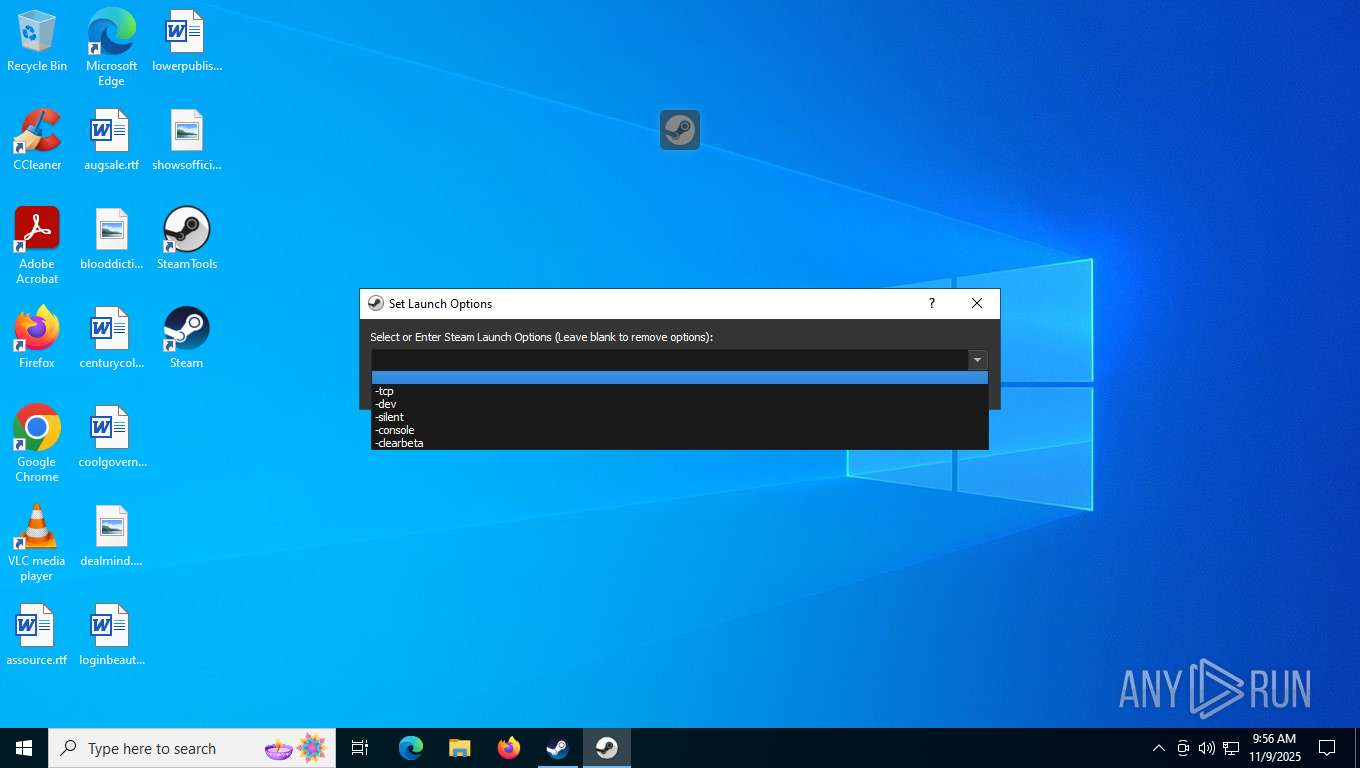Show hidden system tray icons
The image size is (1360, 768).
pyautogui.click(x=1159, y=748)
